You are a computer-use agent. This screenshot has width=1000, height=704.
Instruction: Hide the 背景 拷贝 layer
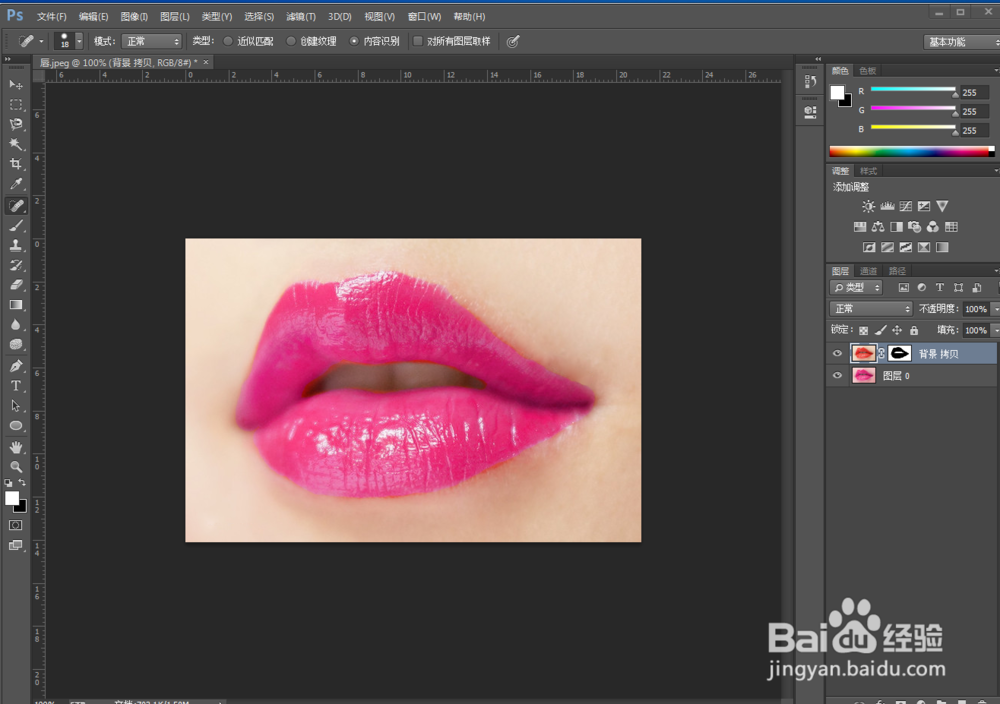[x=837, y=353]
